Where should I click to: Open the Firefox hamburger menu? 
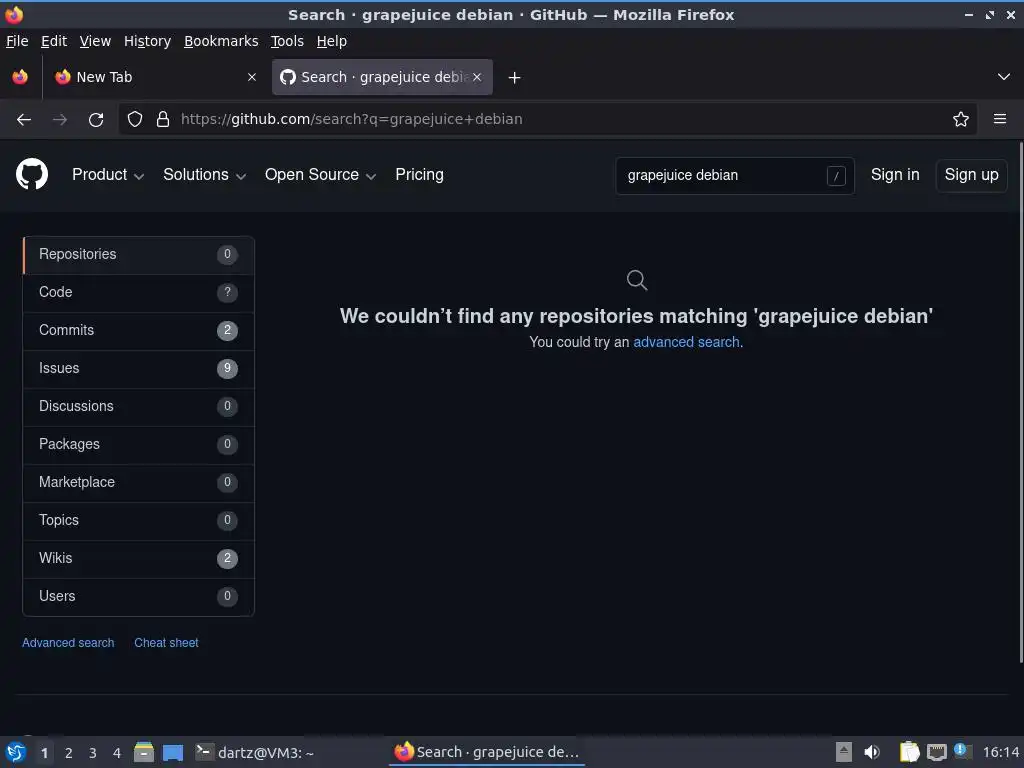[x=1000, y=119]
